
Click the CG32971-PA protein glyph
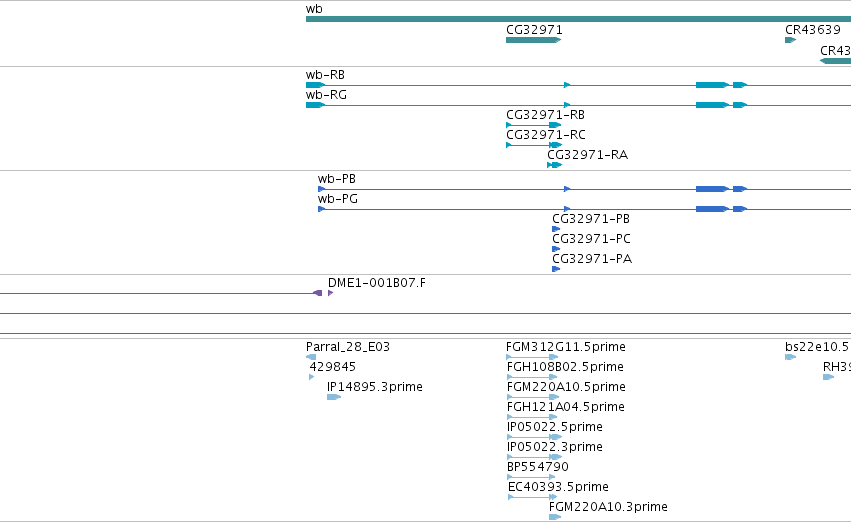(556, 269)
